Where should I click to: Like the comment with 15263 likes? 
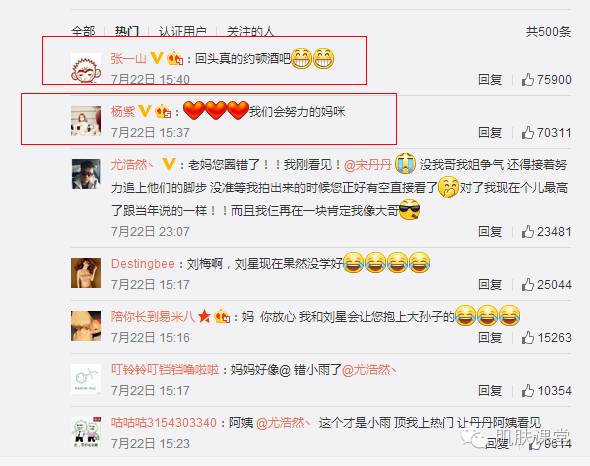528,337
